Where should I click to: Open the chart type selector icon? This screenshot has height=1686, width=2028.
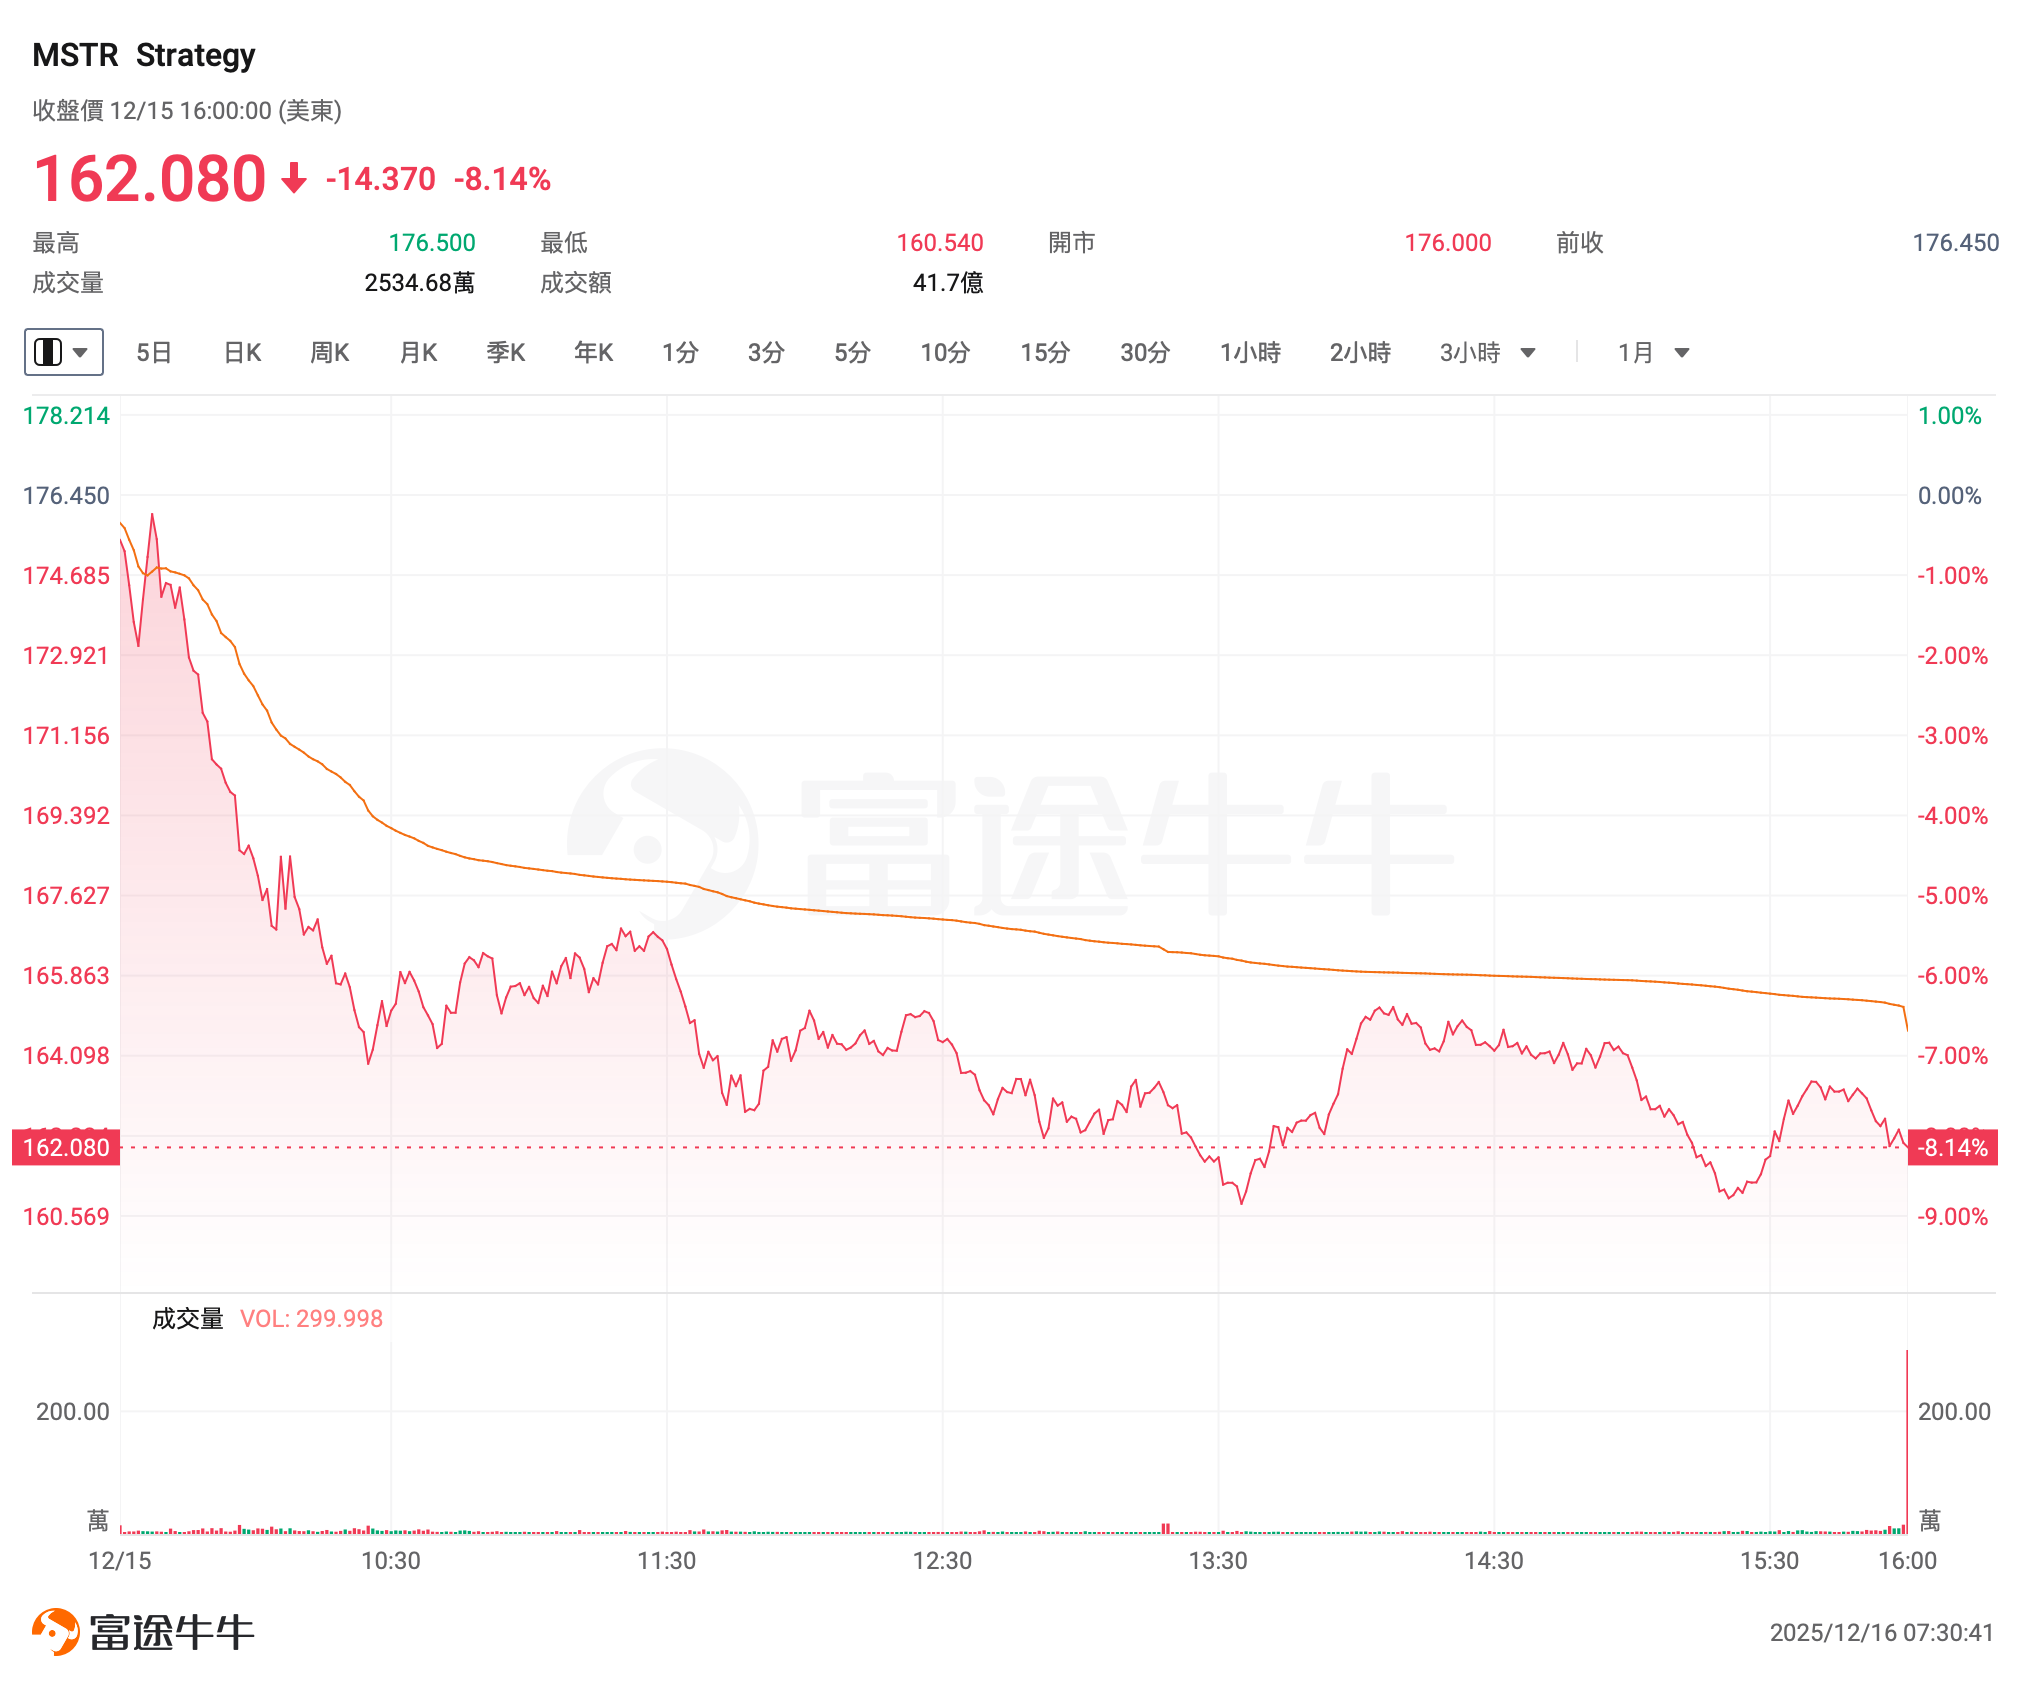pos(48,352)
